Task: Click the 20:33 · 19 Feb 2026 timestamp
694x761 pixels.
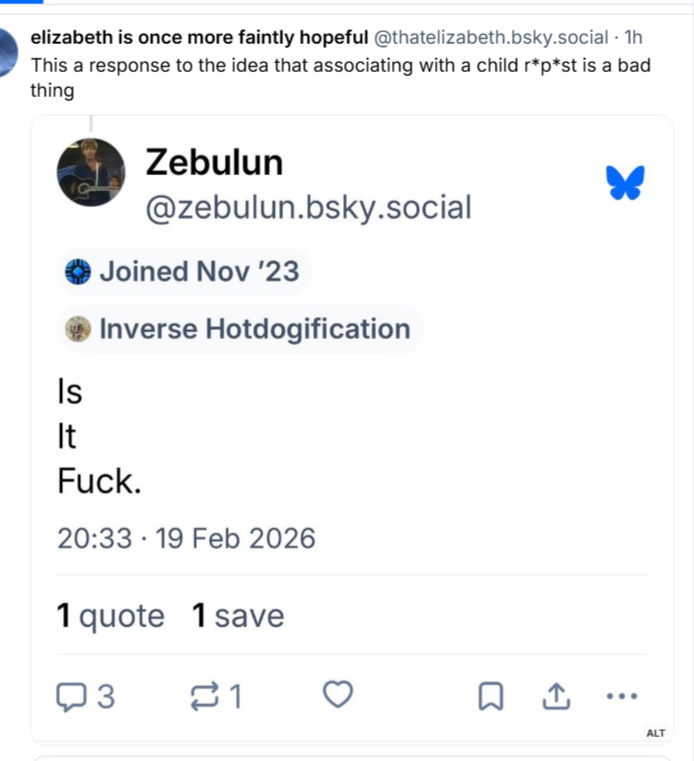Action: click(x=186, y=539)
